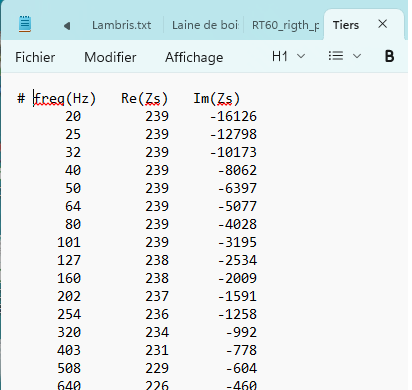Select the active Tiers tab
Screen dimensions: 412x390
(x=346, y=25)
